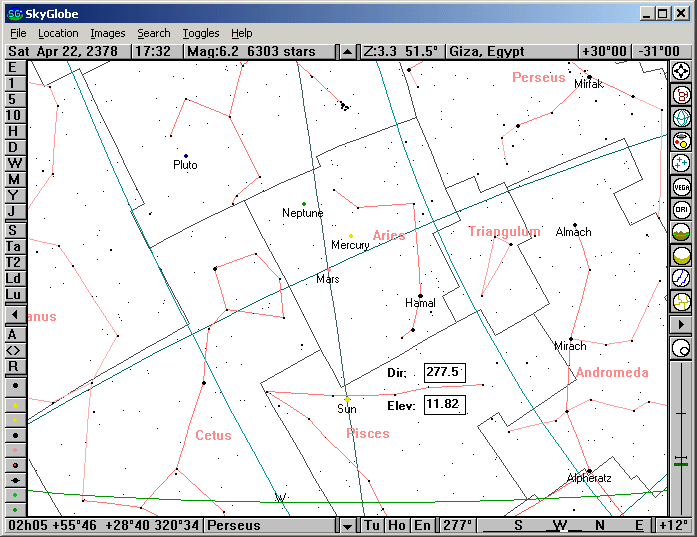
Task: Click the S-W-N-E compass direction bar
Action: point(575,525)
